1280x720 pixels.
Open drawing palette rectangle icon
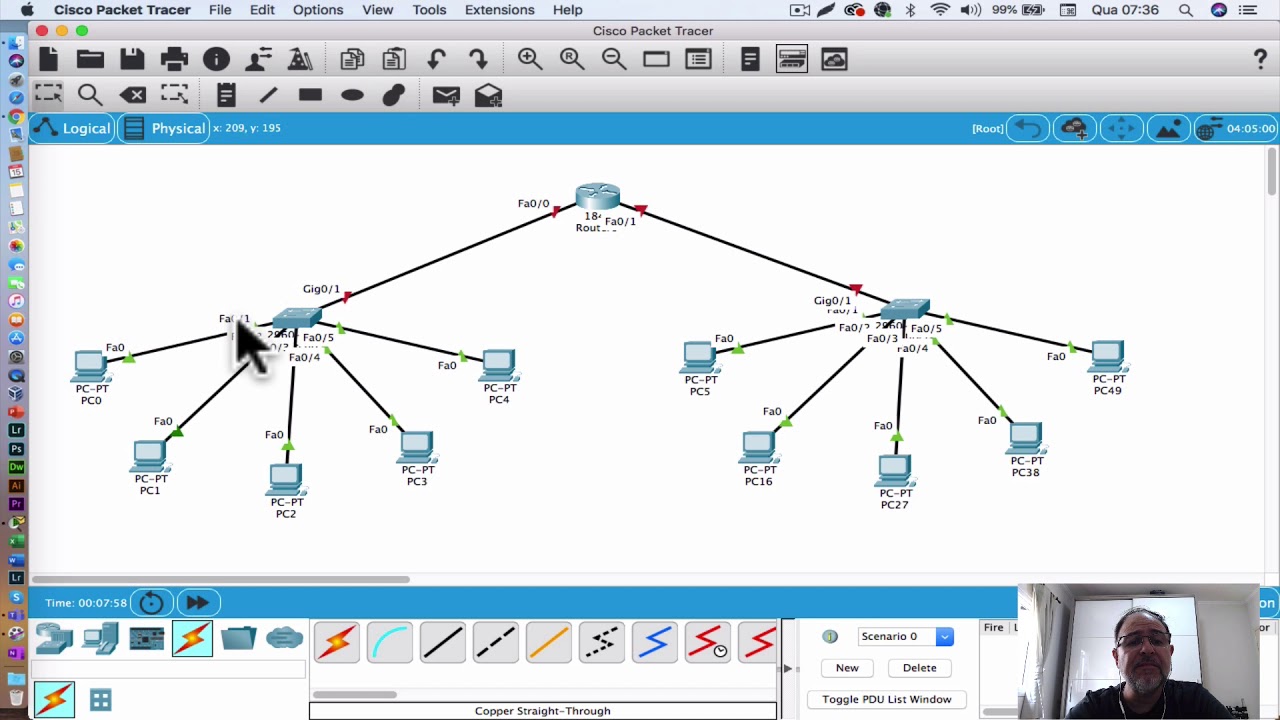tap(656, 60)
